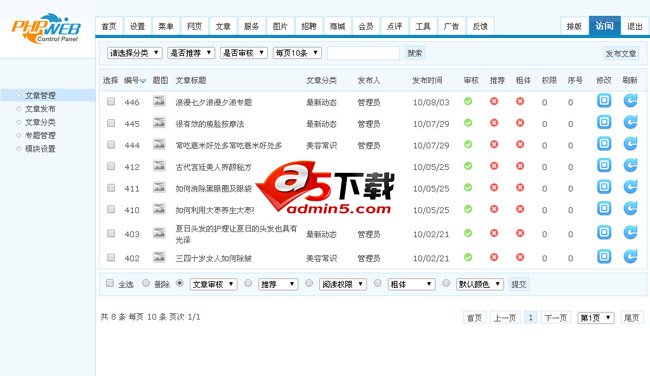The width and height of the screenshot is (650, 376).
Task: Refresh article 444 using its 刷新 icon
Action: (630, 144)
